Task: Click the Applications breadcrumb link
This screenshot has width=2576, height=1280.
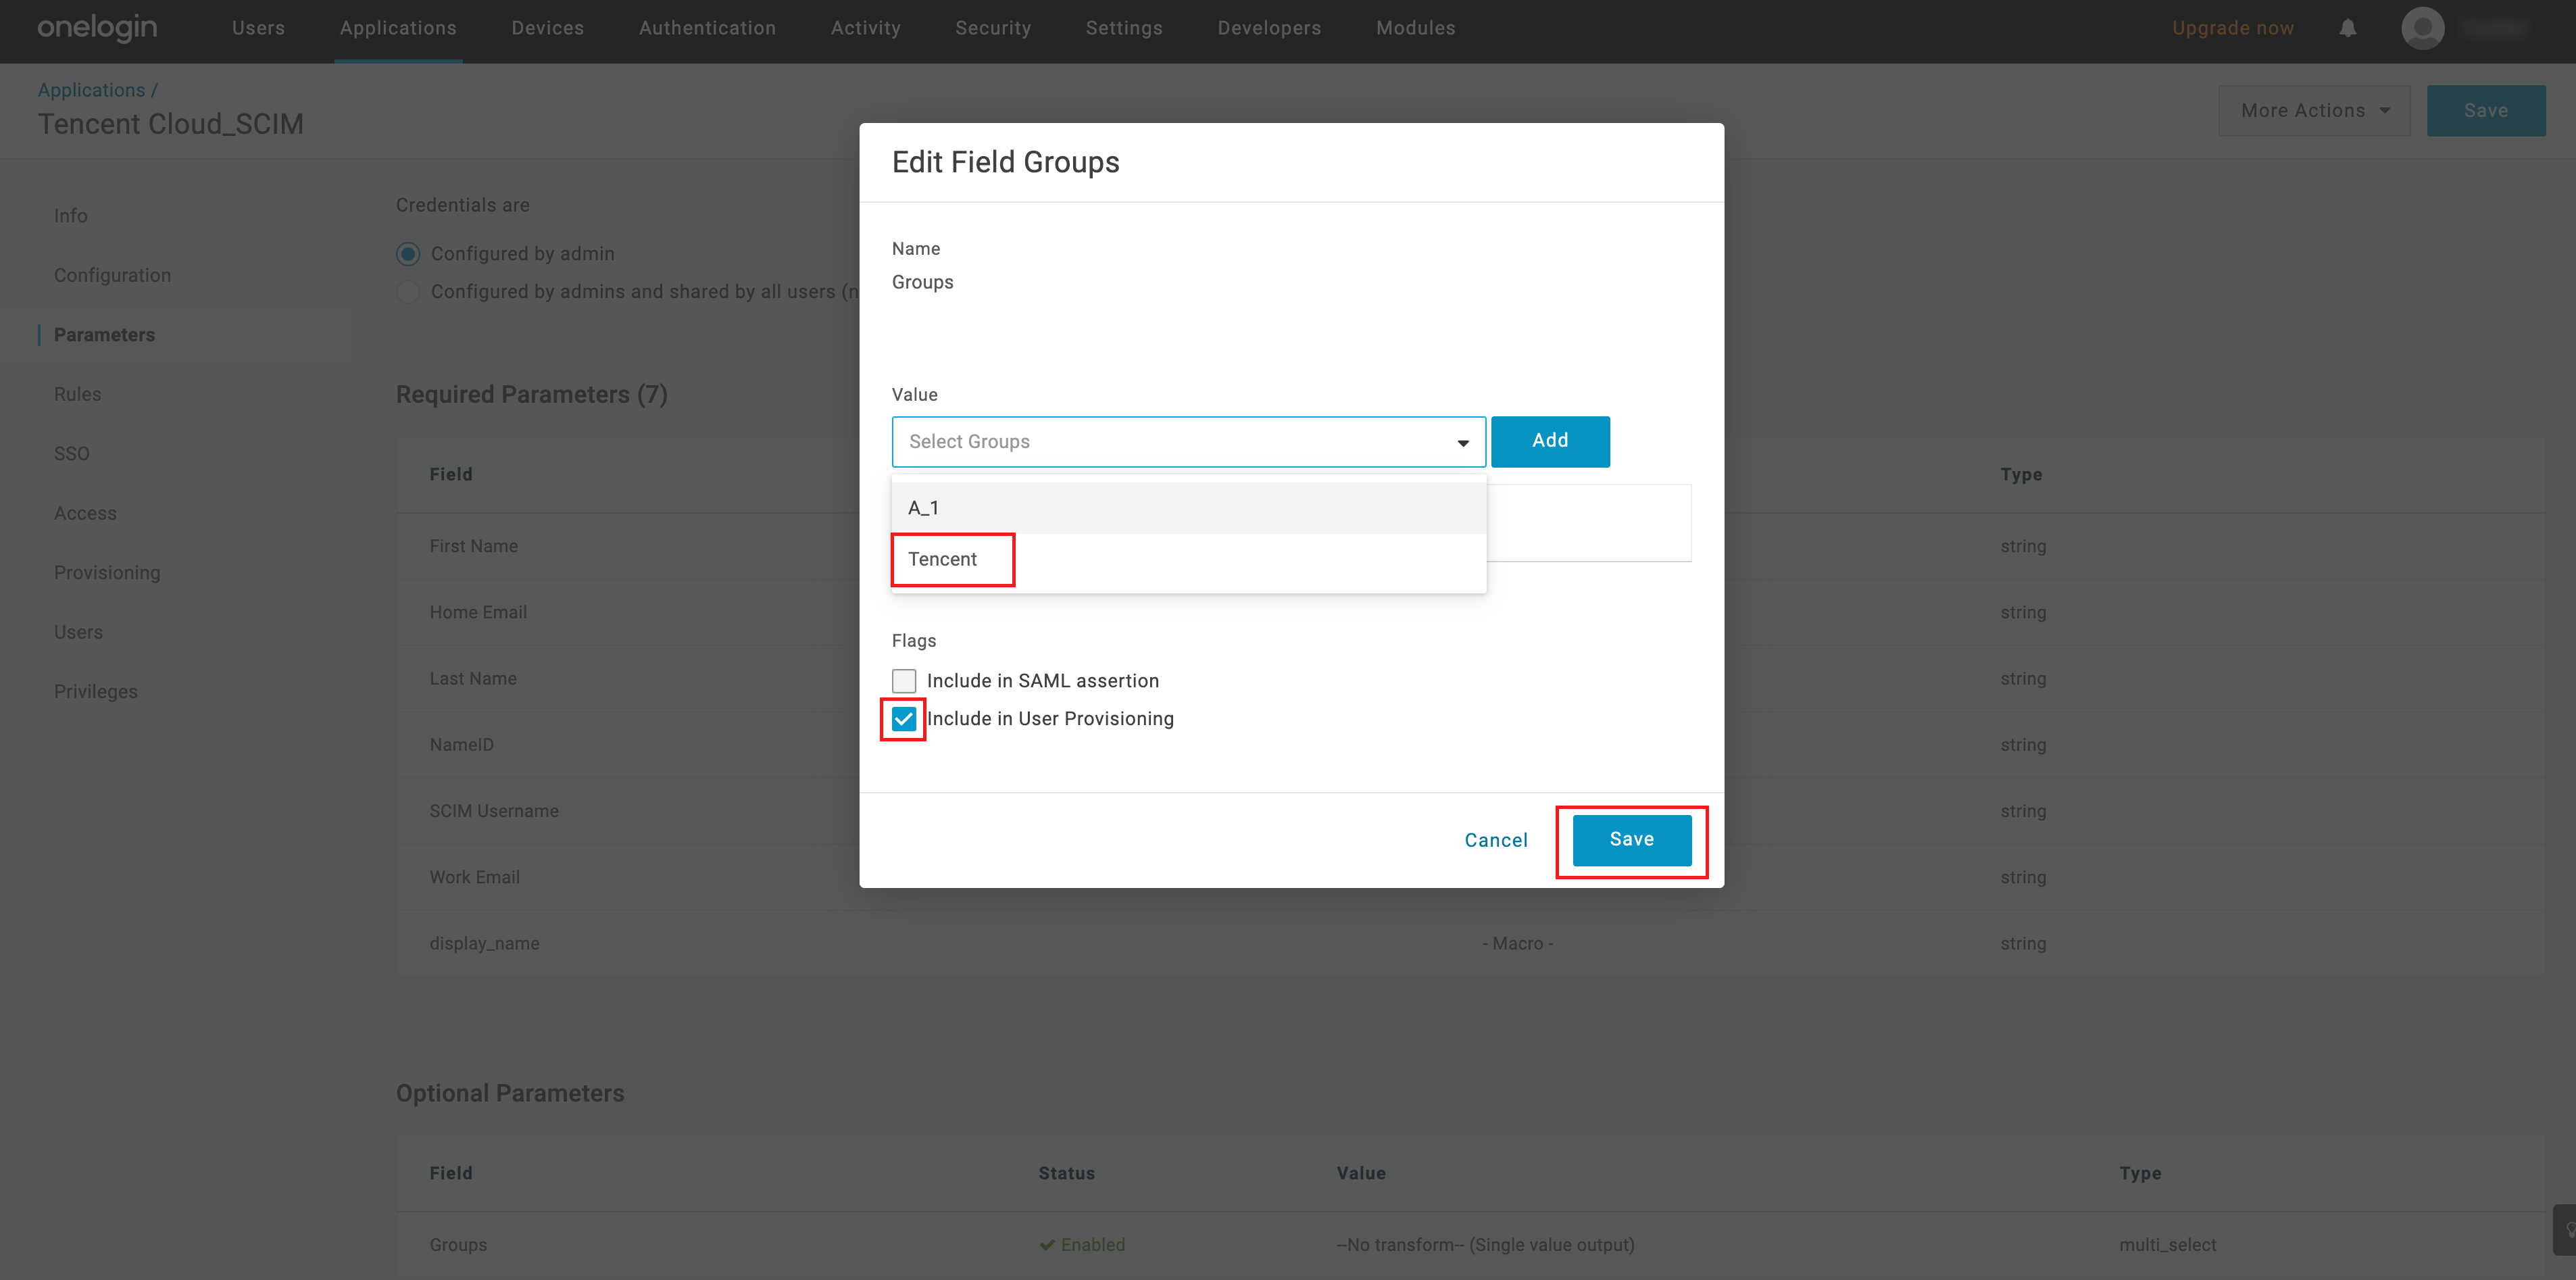Action: tap(91, 90)
